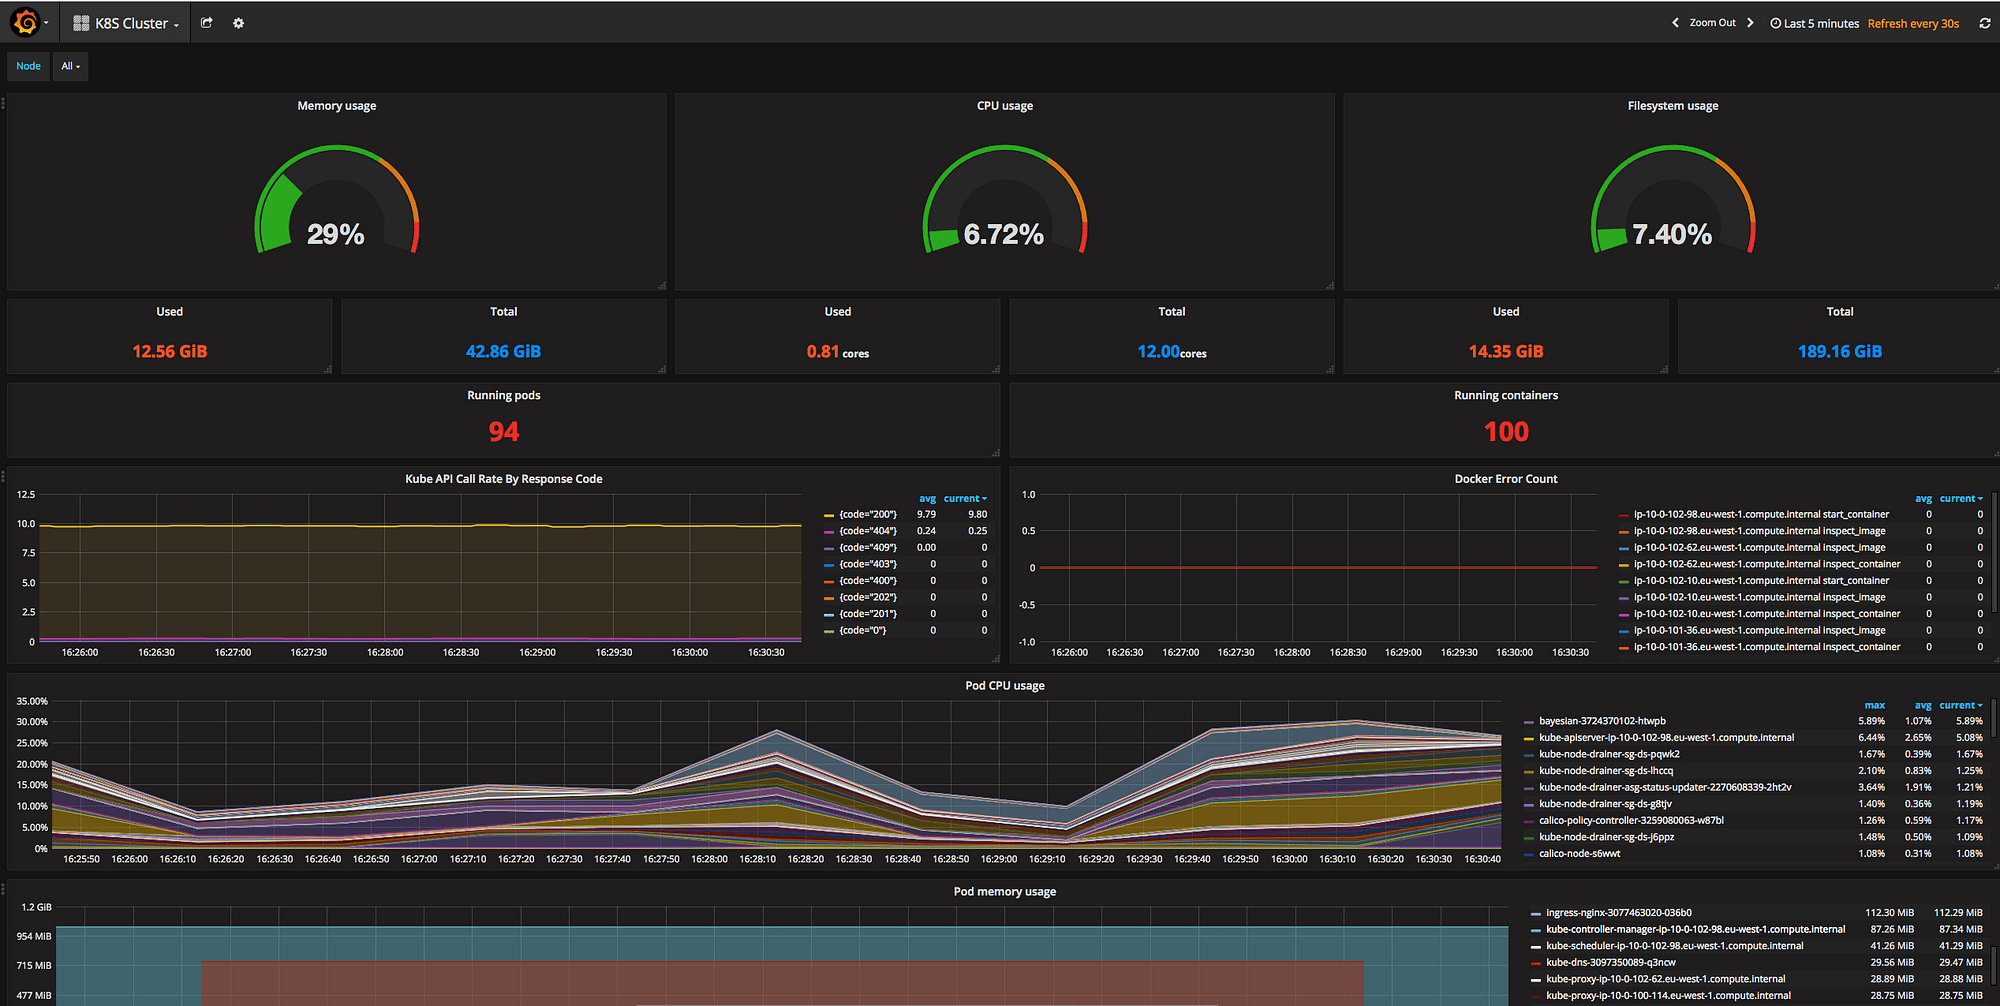
Task: Open the Pod CPU usage panel menu
Action: click(x=1005, y=685)
